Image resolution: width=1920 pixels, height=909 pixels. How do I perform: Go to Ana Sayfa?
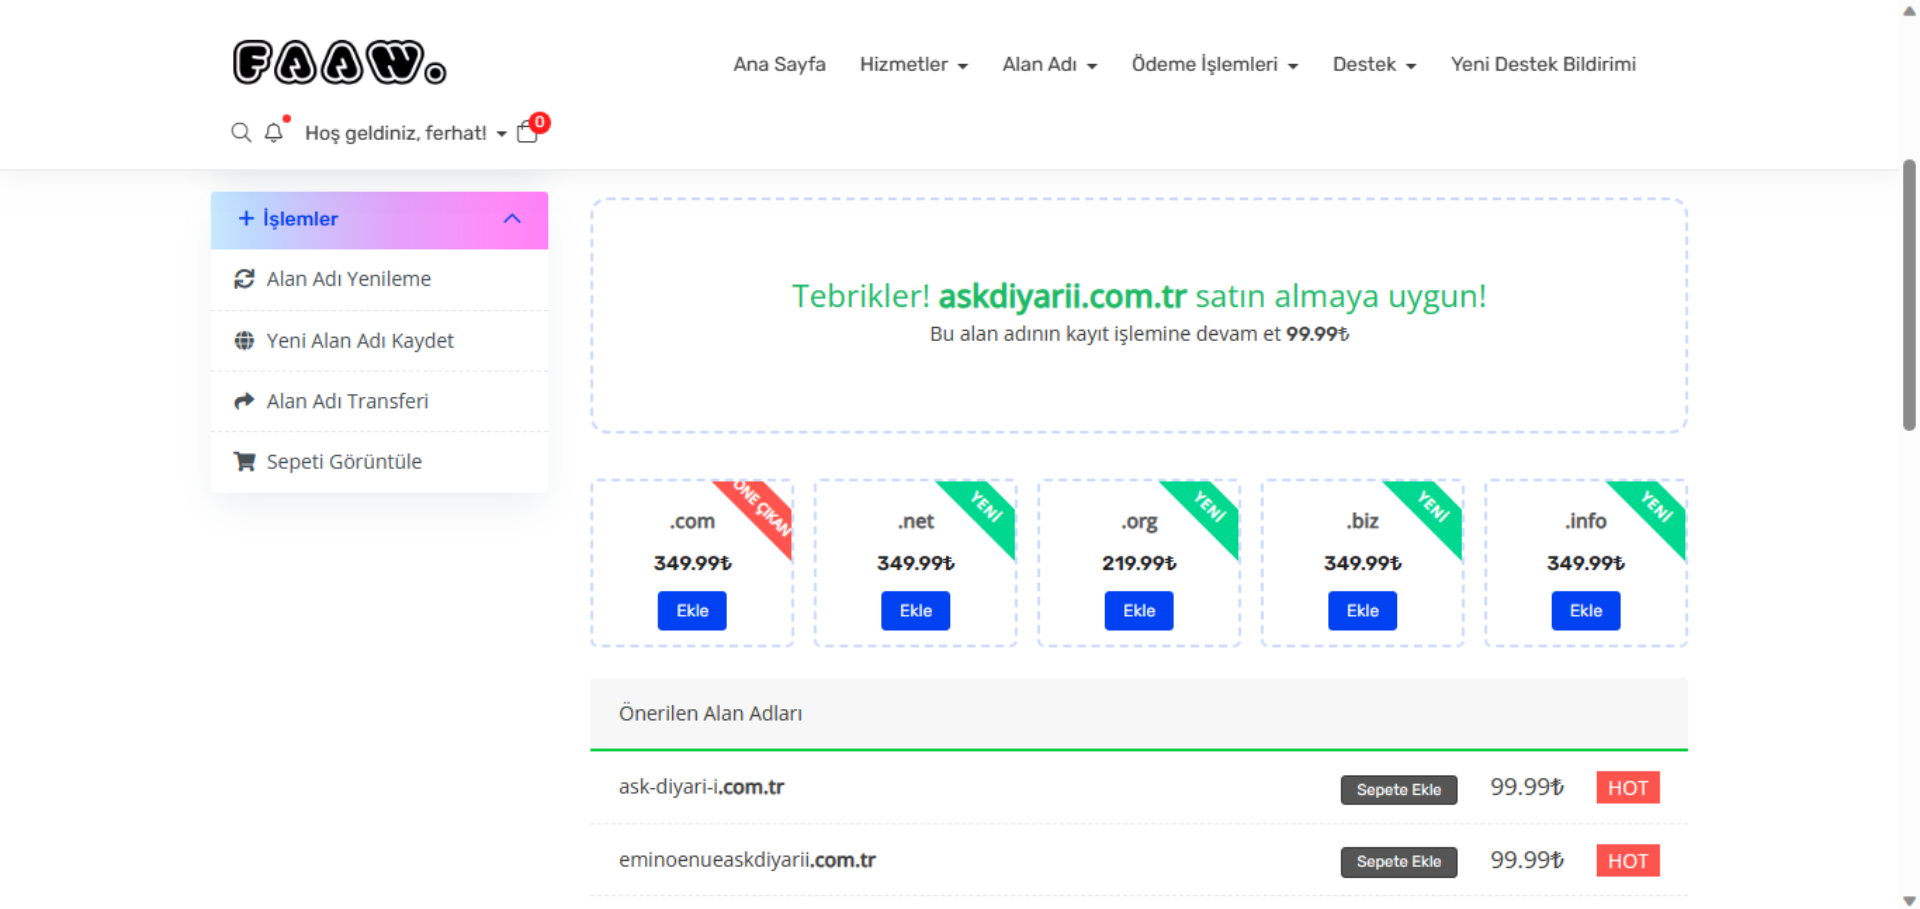click(779, 64)
